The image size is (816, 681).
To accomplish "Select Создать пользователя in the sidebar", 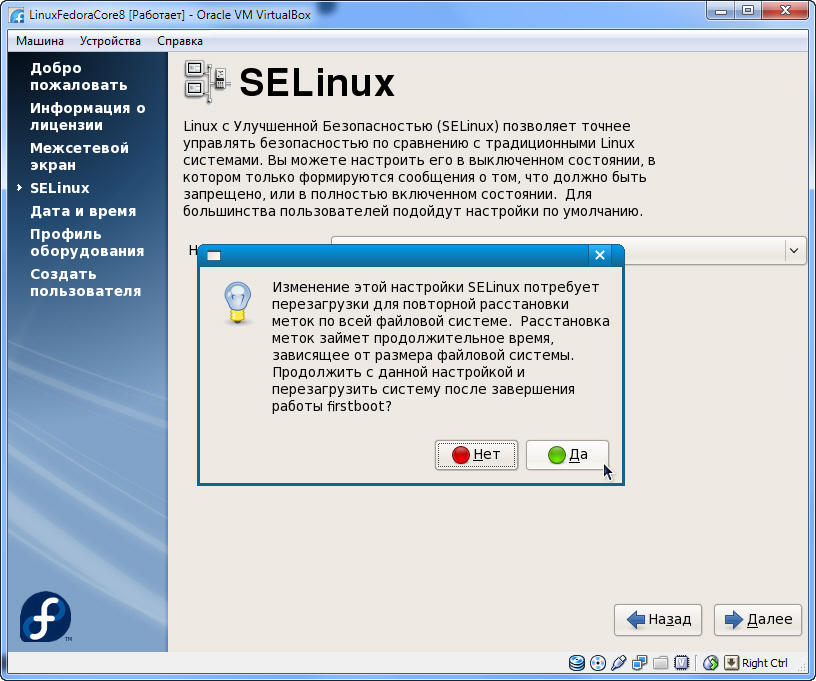I will tap(86, 282).
